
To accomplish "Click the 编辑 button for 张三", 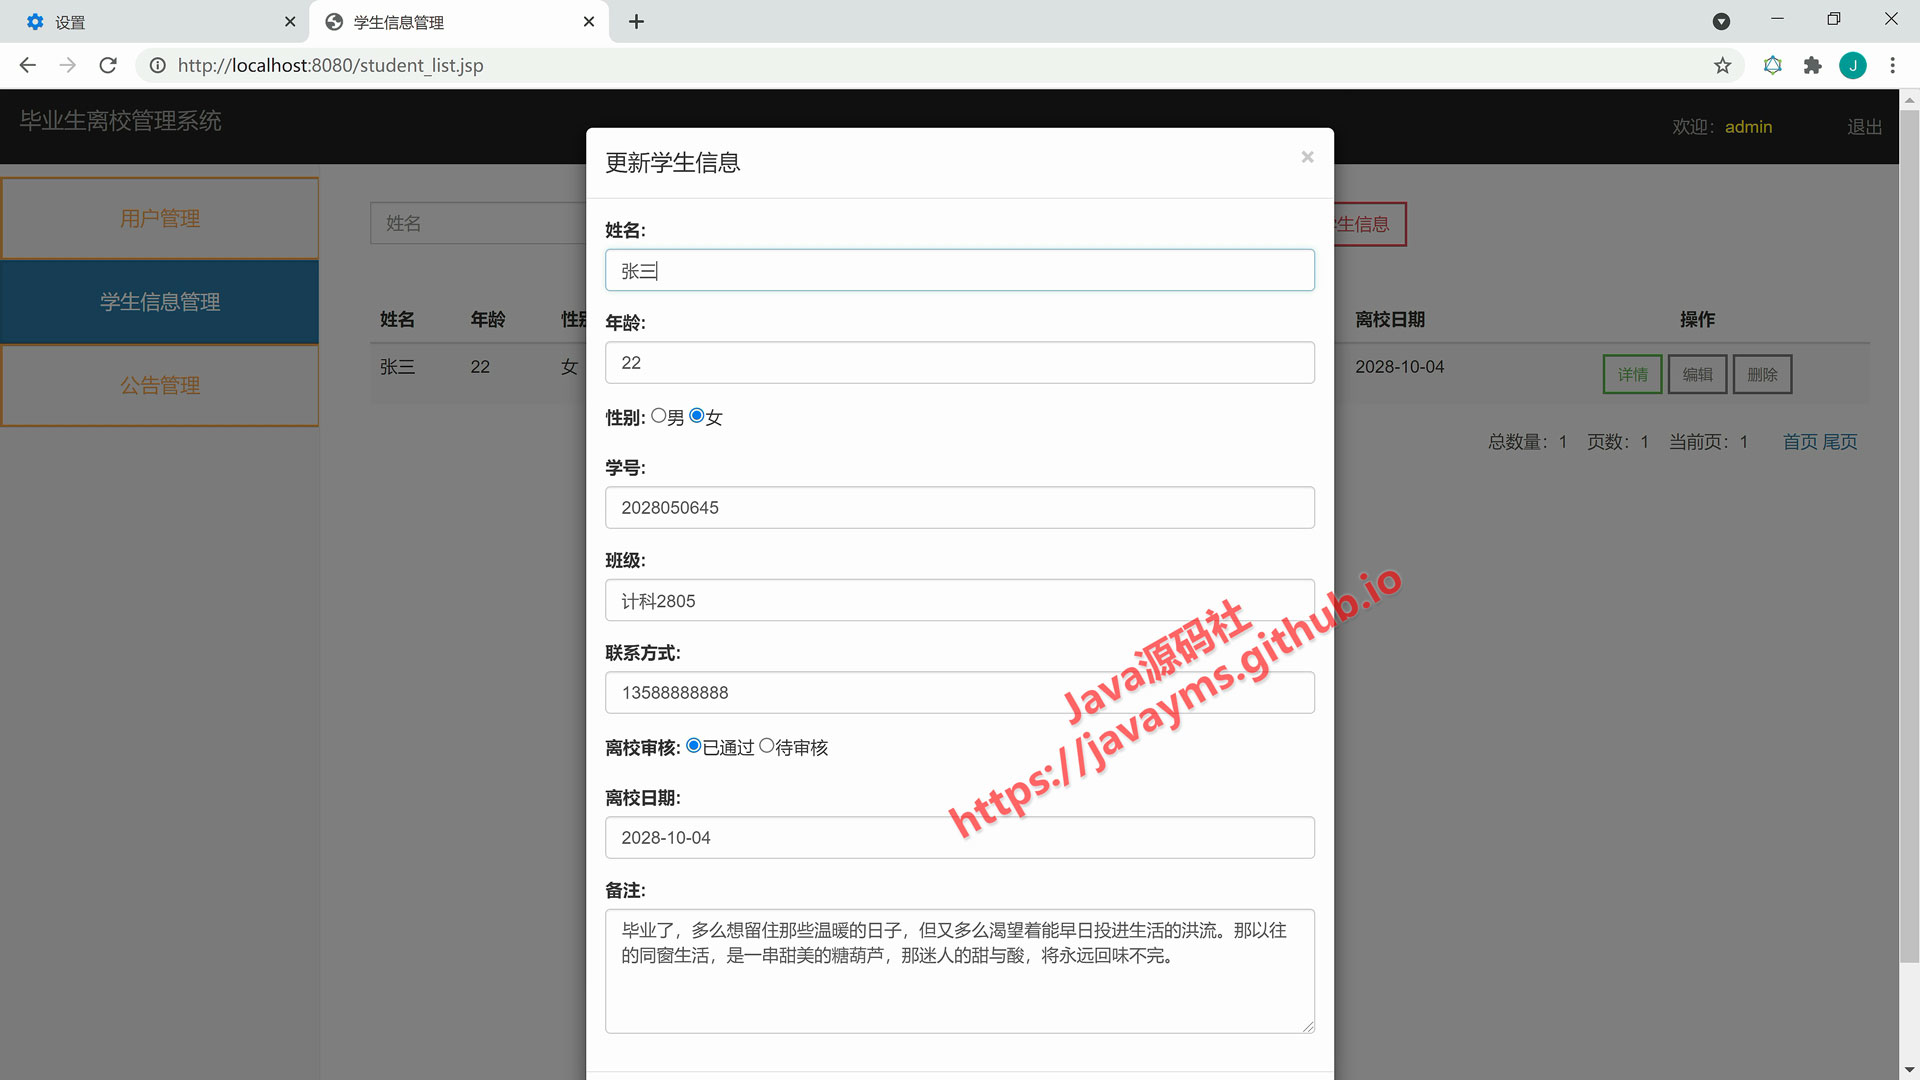I will tap(1697, 374).
